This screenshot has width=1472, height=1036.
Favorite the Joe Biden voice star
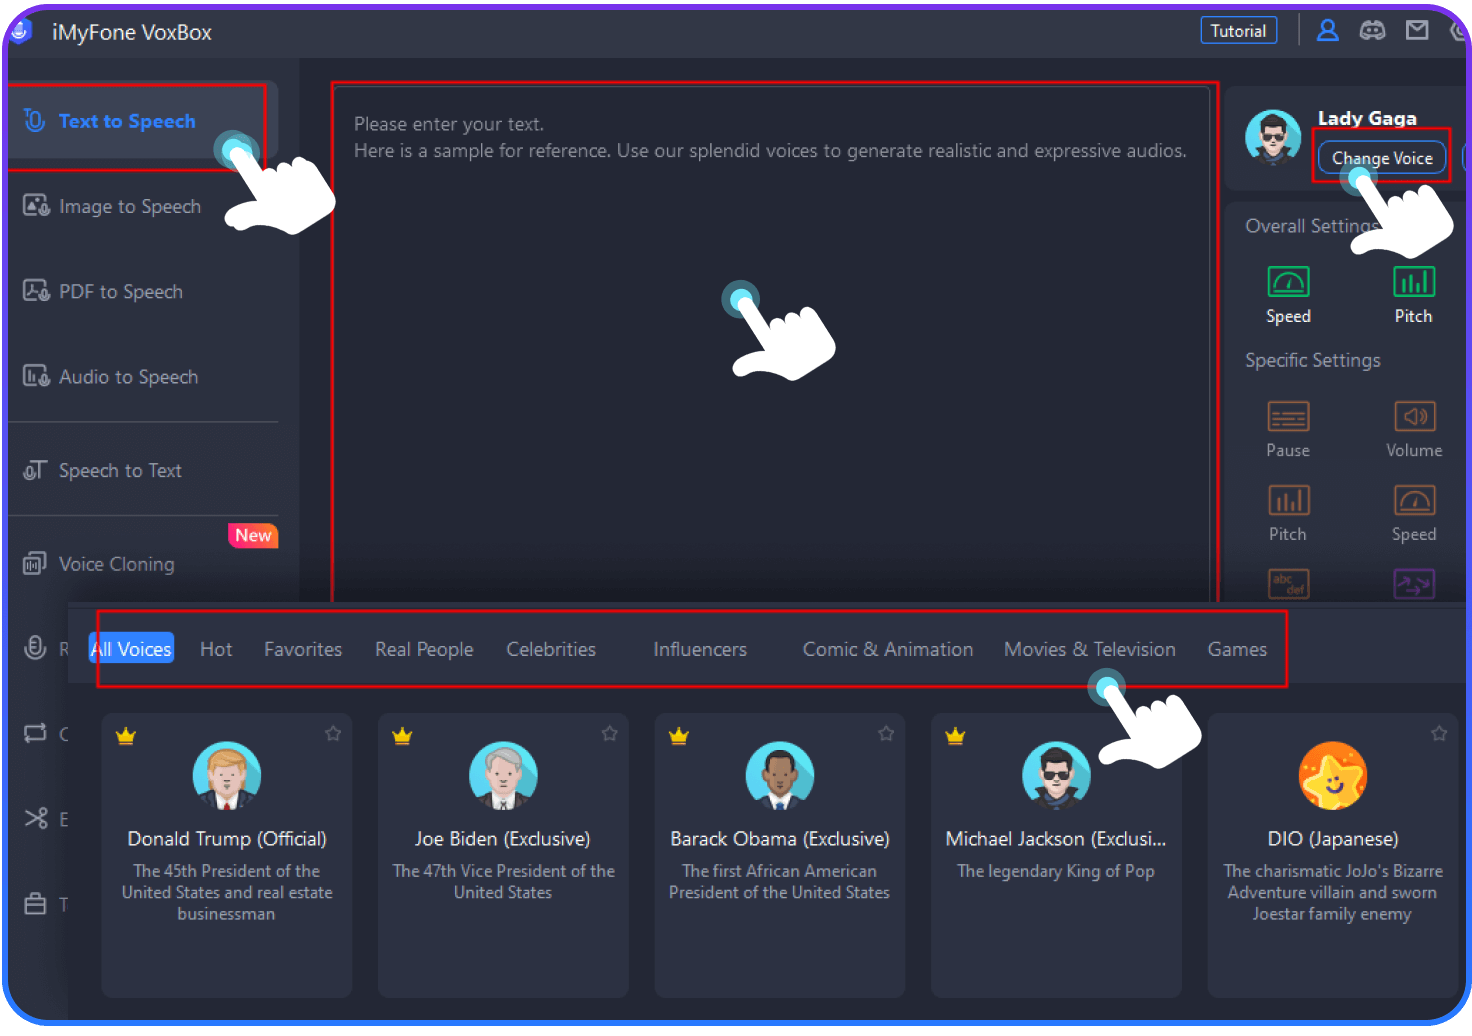609,734
